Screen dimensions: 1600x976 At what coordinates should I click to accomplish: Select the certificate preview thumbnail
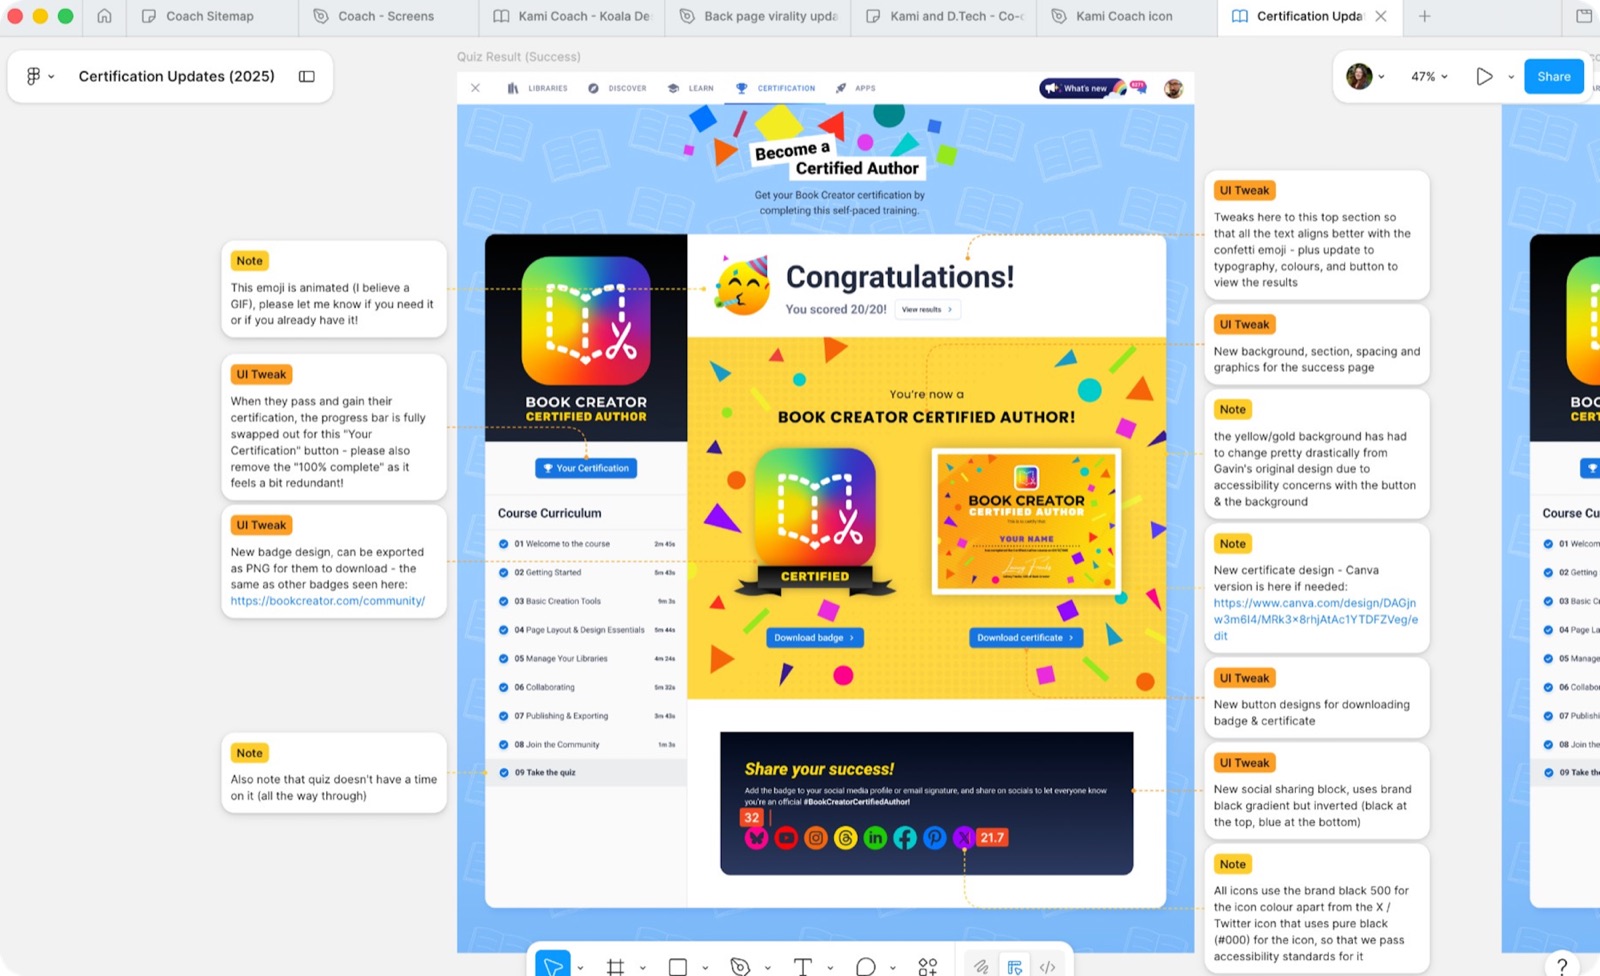tap(1026, 522)
